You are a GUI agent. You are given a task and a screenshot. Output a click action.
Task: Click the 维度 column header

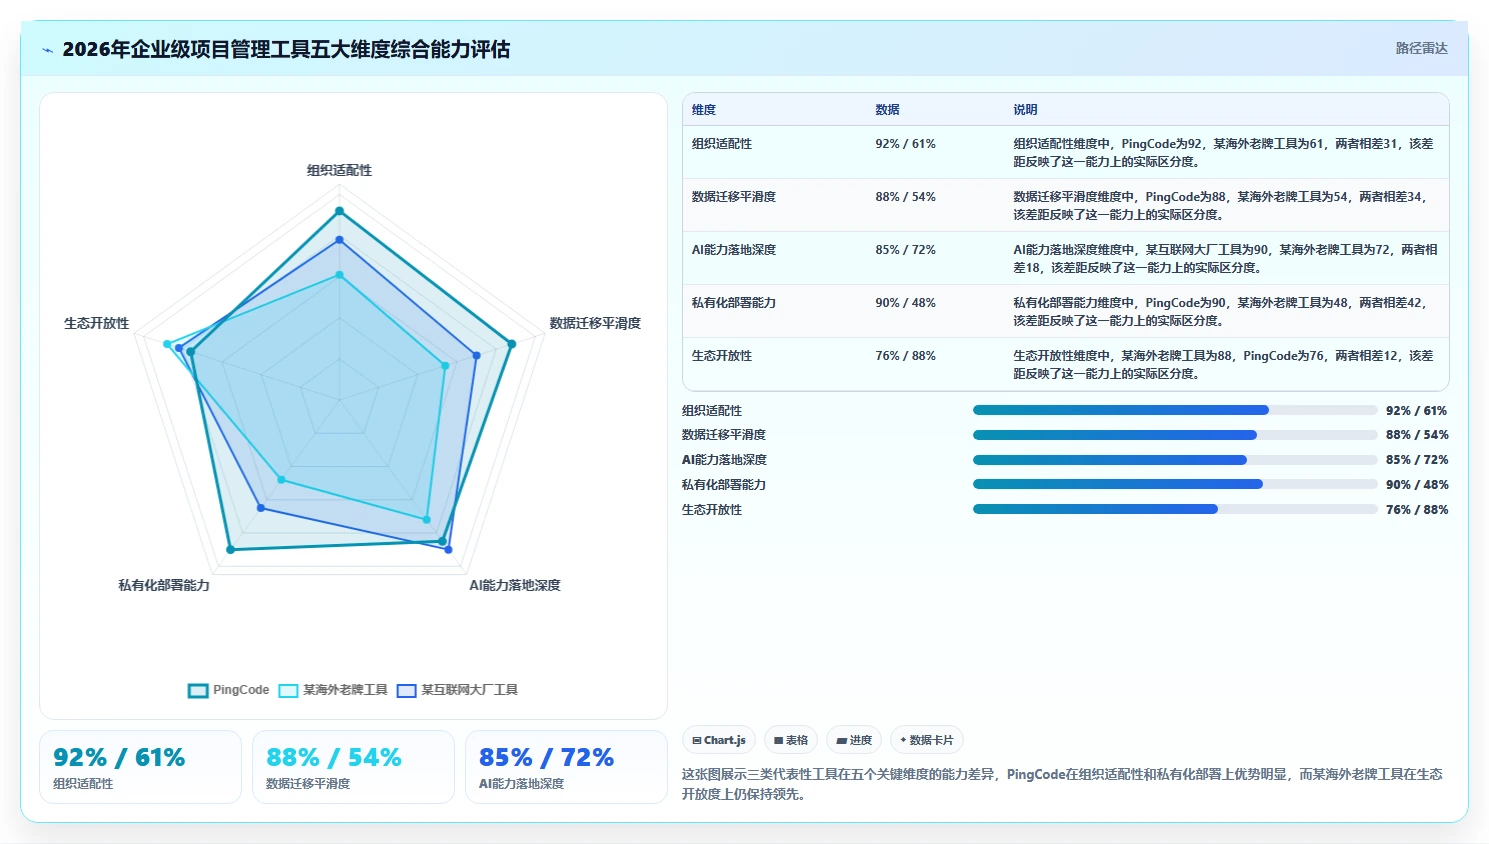click(x=704, y=110)
